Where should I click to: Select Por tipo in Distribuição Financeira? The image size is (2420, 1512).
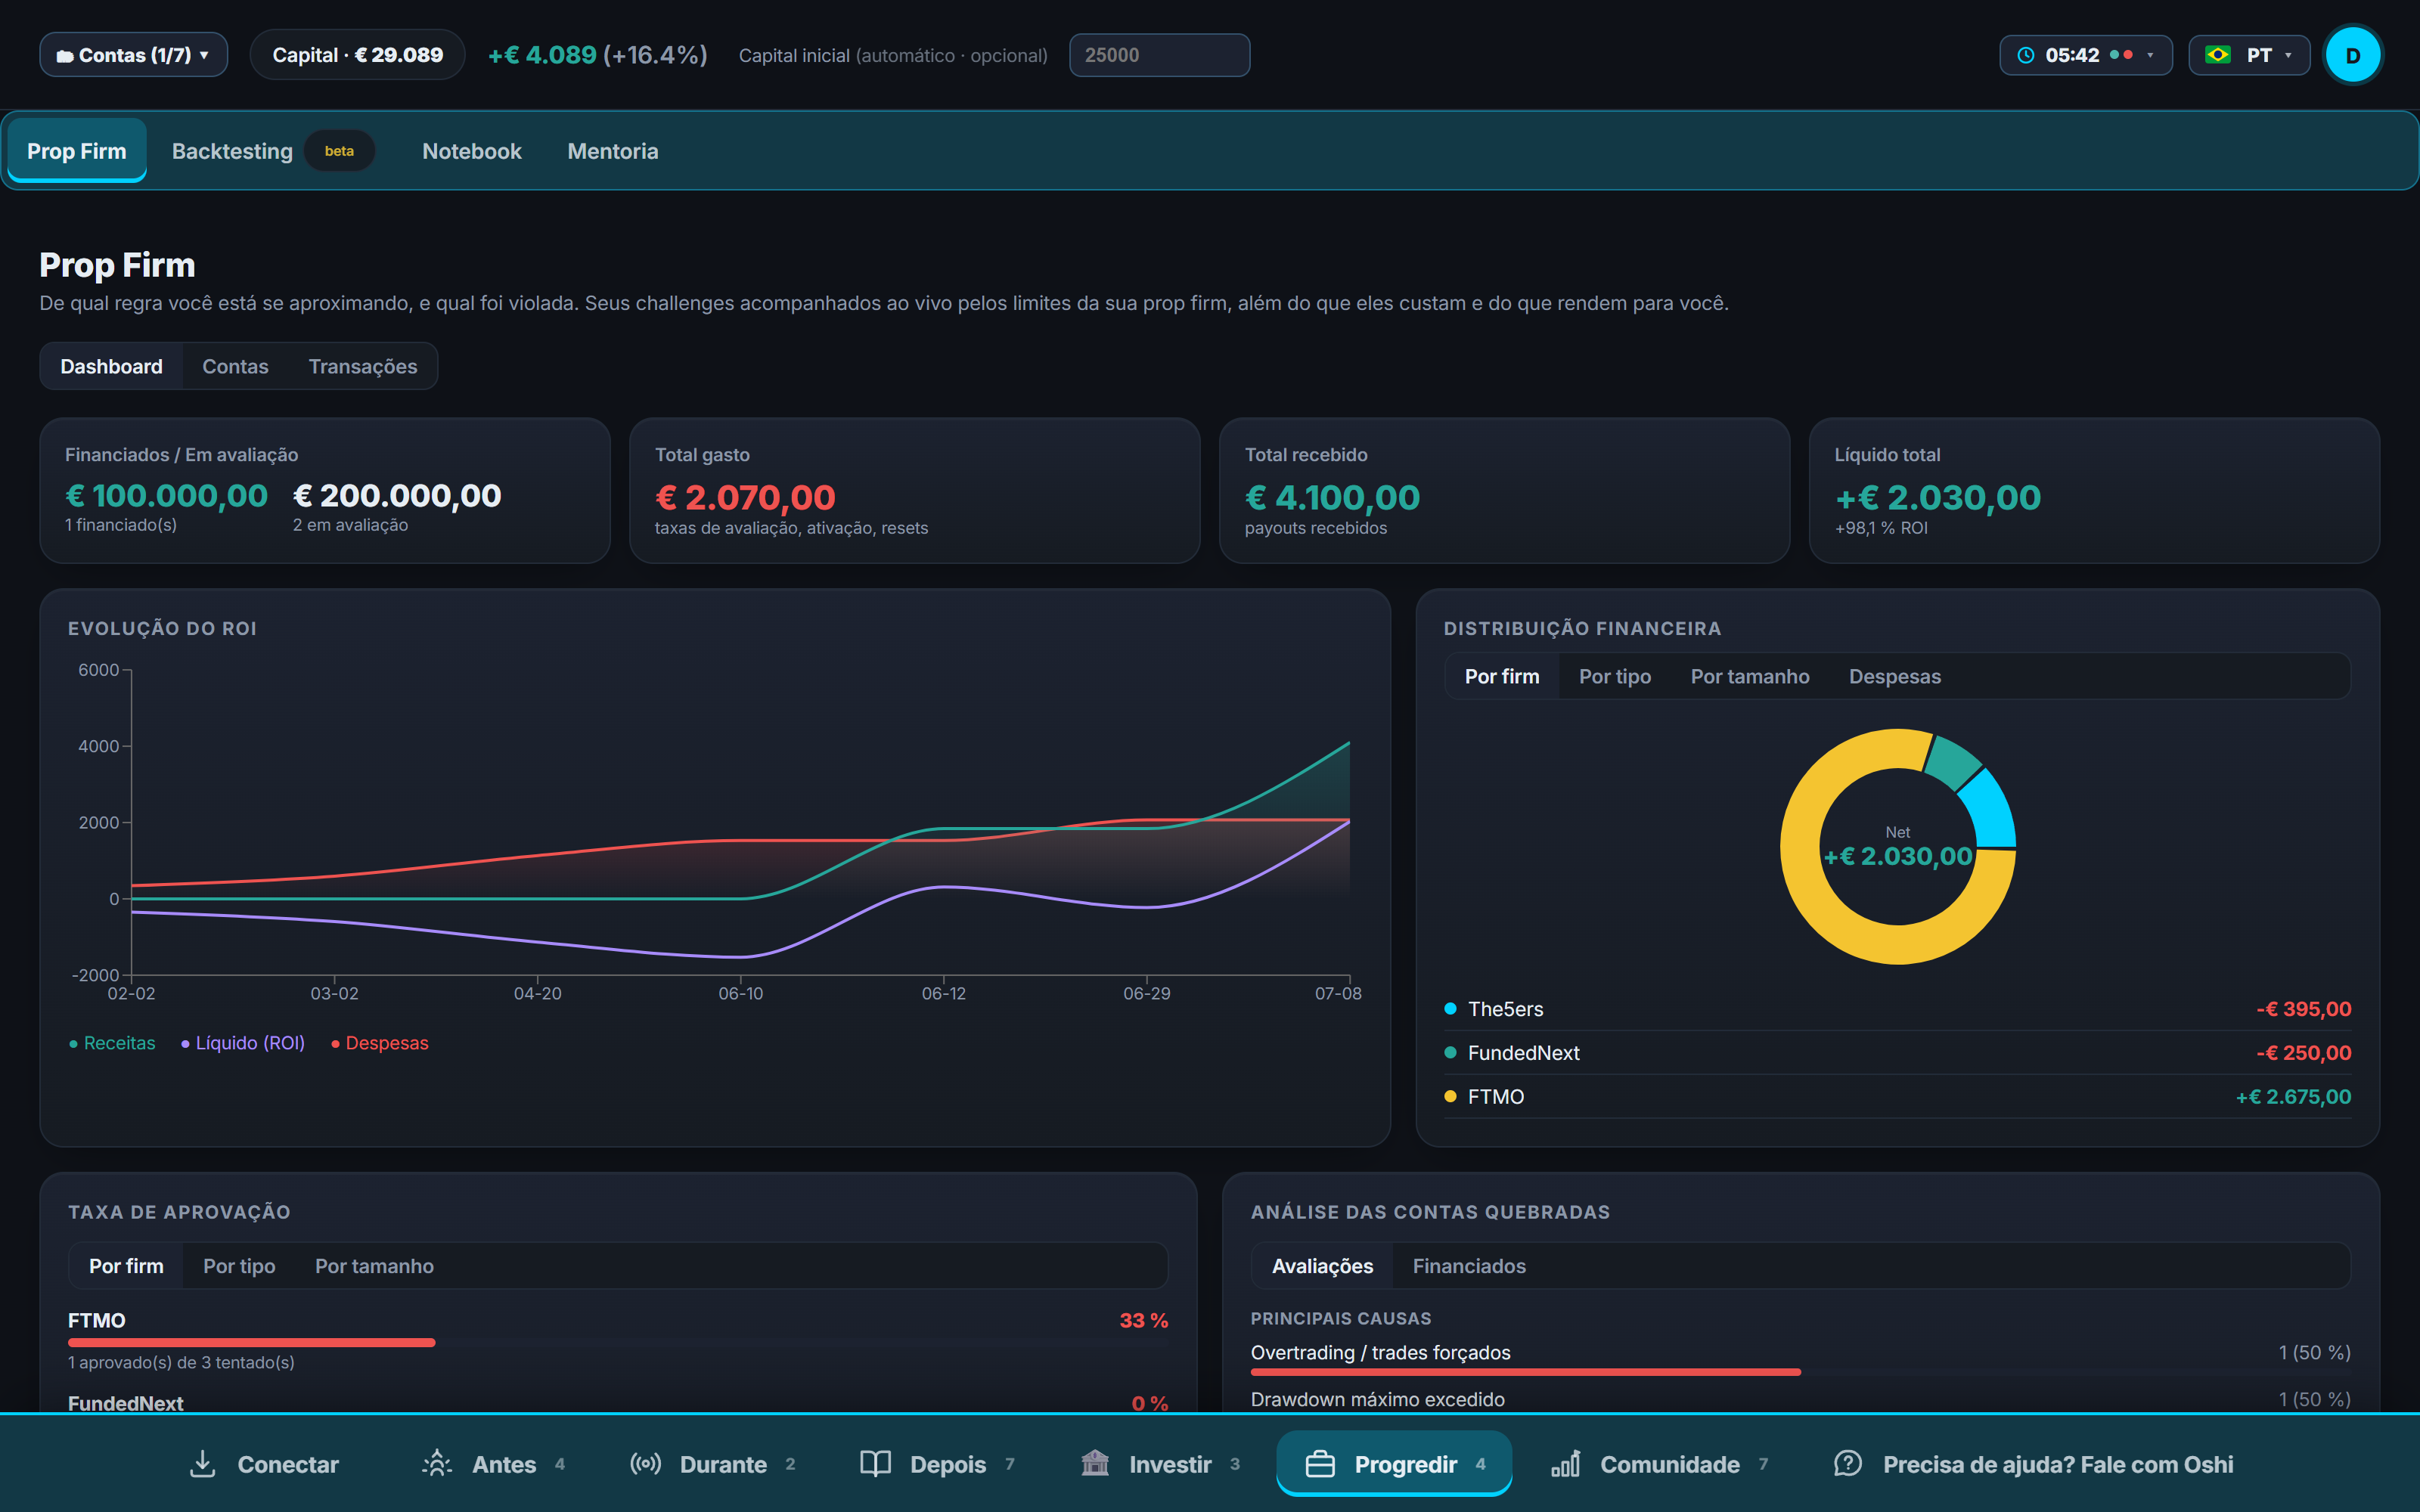(x=1614, y=676)
